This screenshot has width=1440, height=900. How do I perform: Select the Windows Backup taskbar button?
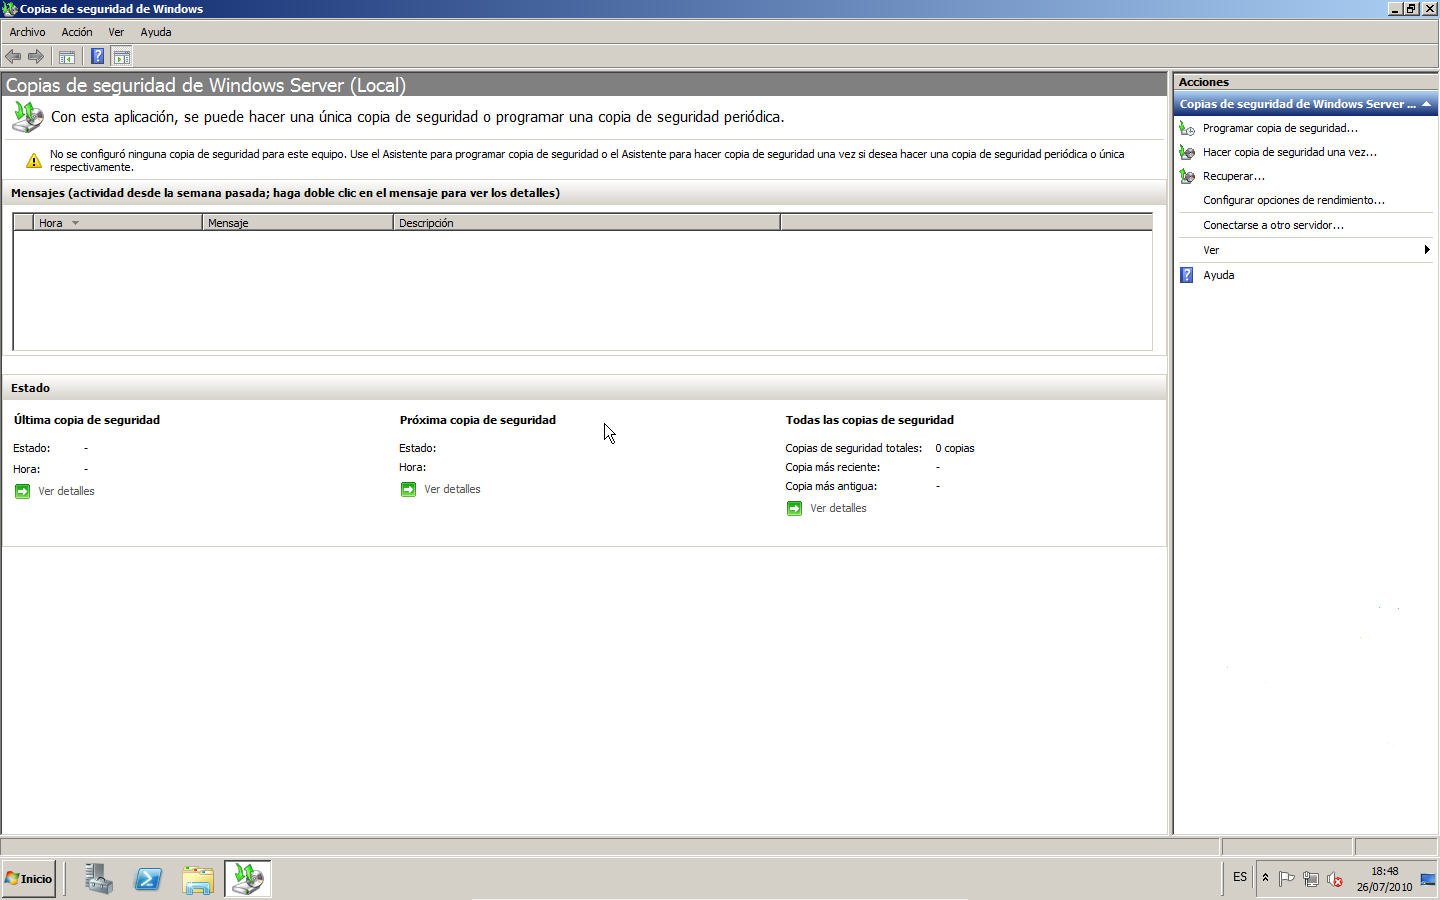247,879
